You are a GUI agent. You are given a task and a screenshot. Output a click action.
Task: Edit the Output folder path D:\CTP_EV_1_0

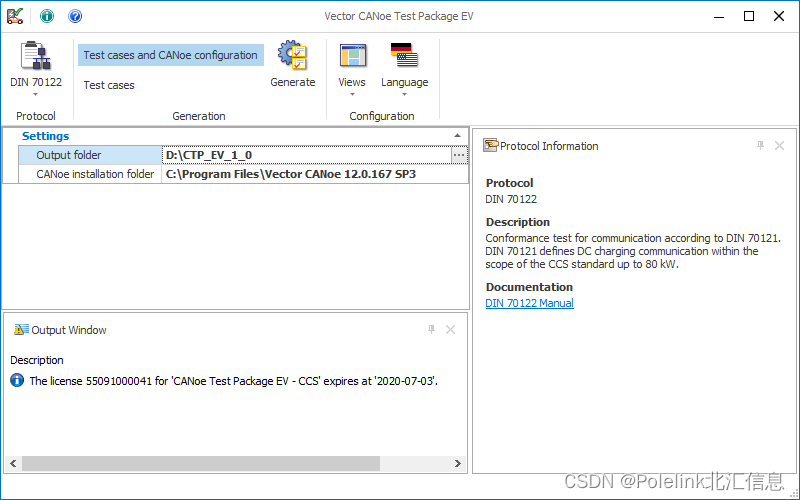click(307, 155)
